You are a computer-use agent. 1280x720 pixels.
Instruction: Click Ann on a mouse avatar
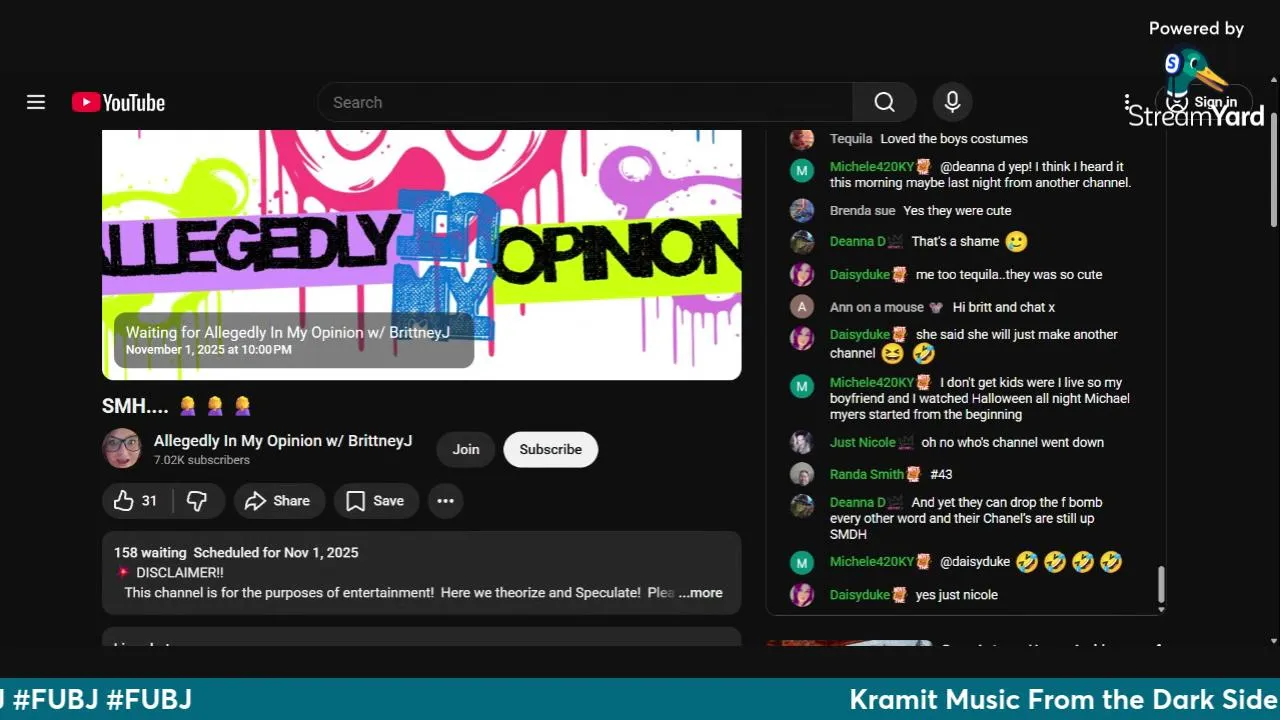coord(802,307)
